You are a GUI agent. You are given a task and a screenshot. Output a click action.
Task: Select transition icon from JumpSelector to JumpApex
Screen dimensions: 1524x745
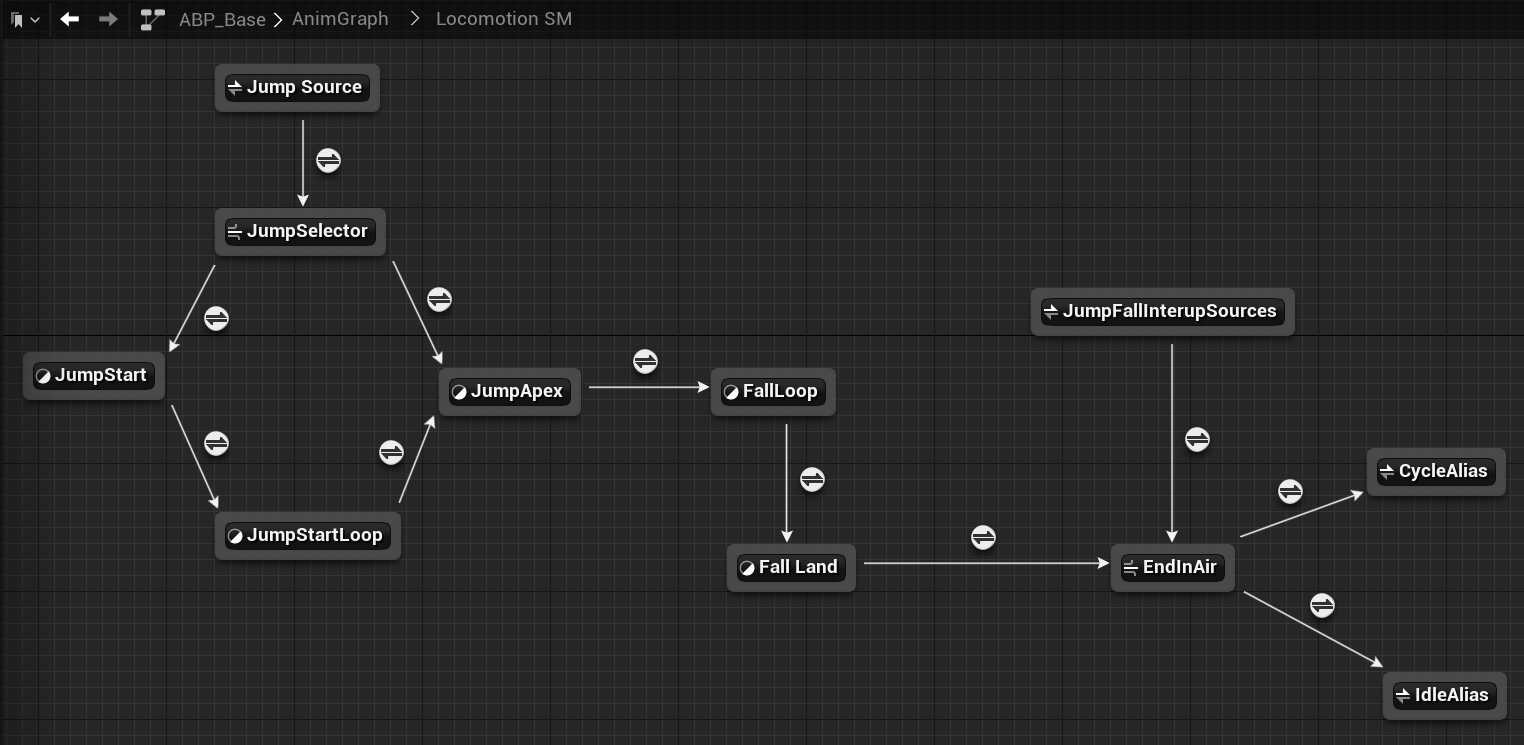tap(439, 299)
